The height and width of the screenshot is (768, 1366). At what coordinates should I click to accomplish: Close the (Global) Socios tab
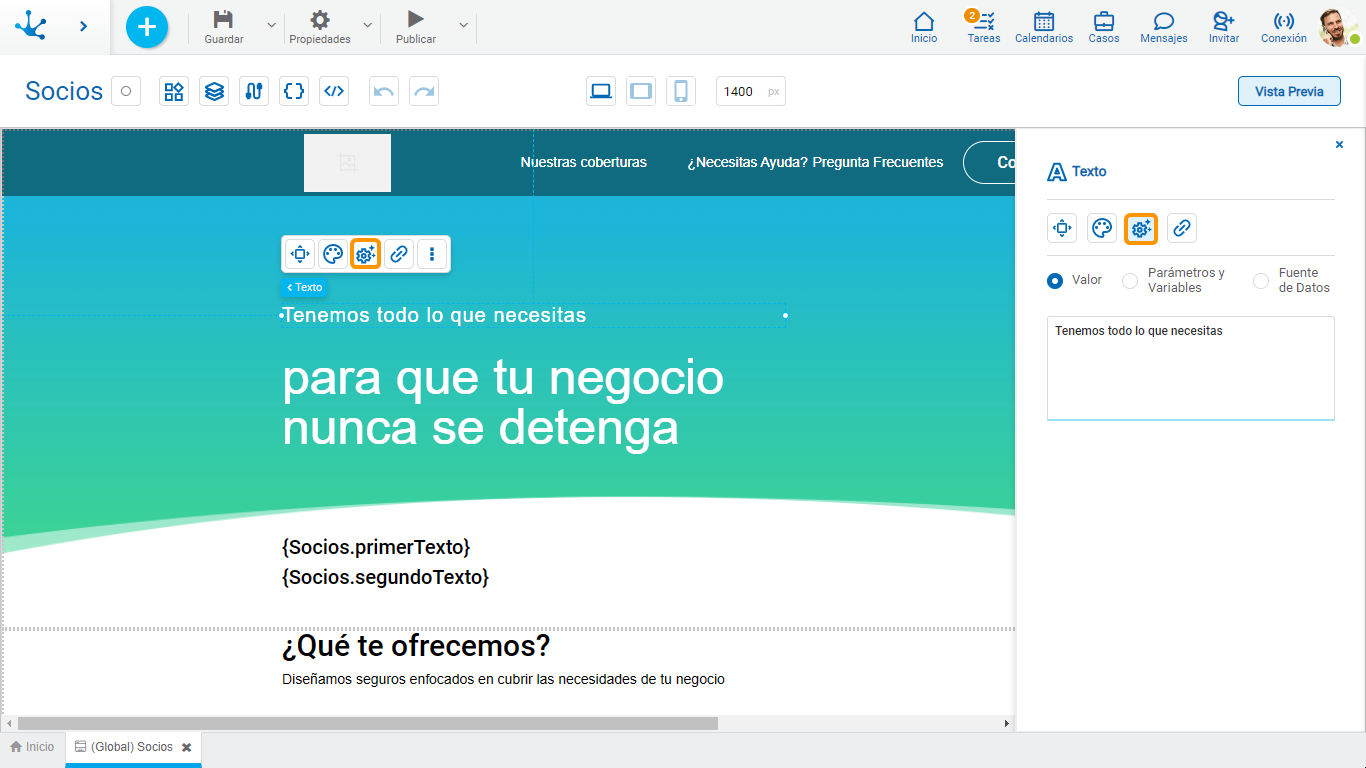coord(187,748)
